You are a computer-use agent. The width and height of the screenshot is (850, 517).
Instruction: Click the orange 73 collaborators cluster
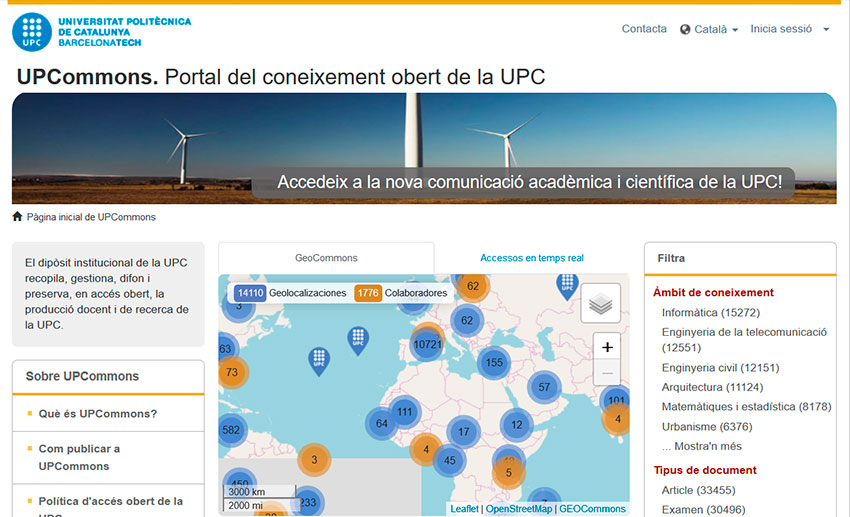[x=232, y=372]
